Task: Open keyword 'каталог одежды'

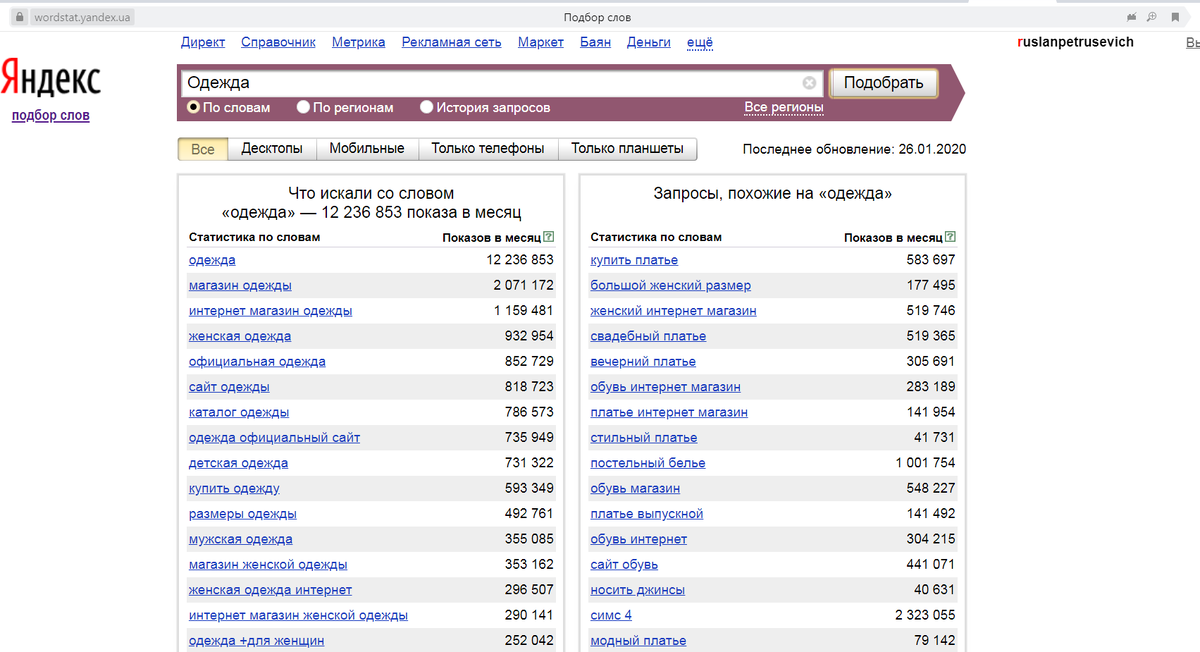Action: 239,412
